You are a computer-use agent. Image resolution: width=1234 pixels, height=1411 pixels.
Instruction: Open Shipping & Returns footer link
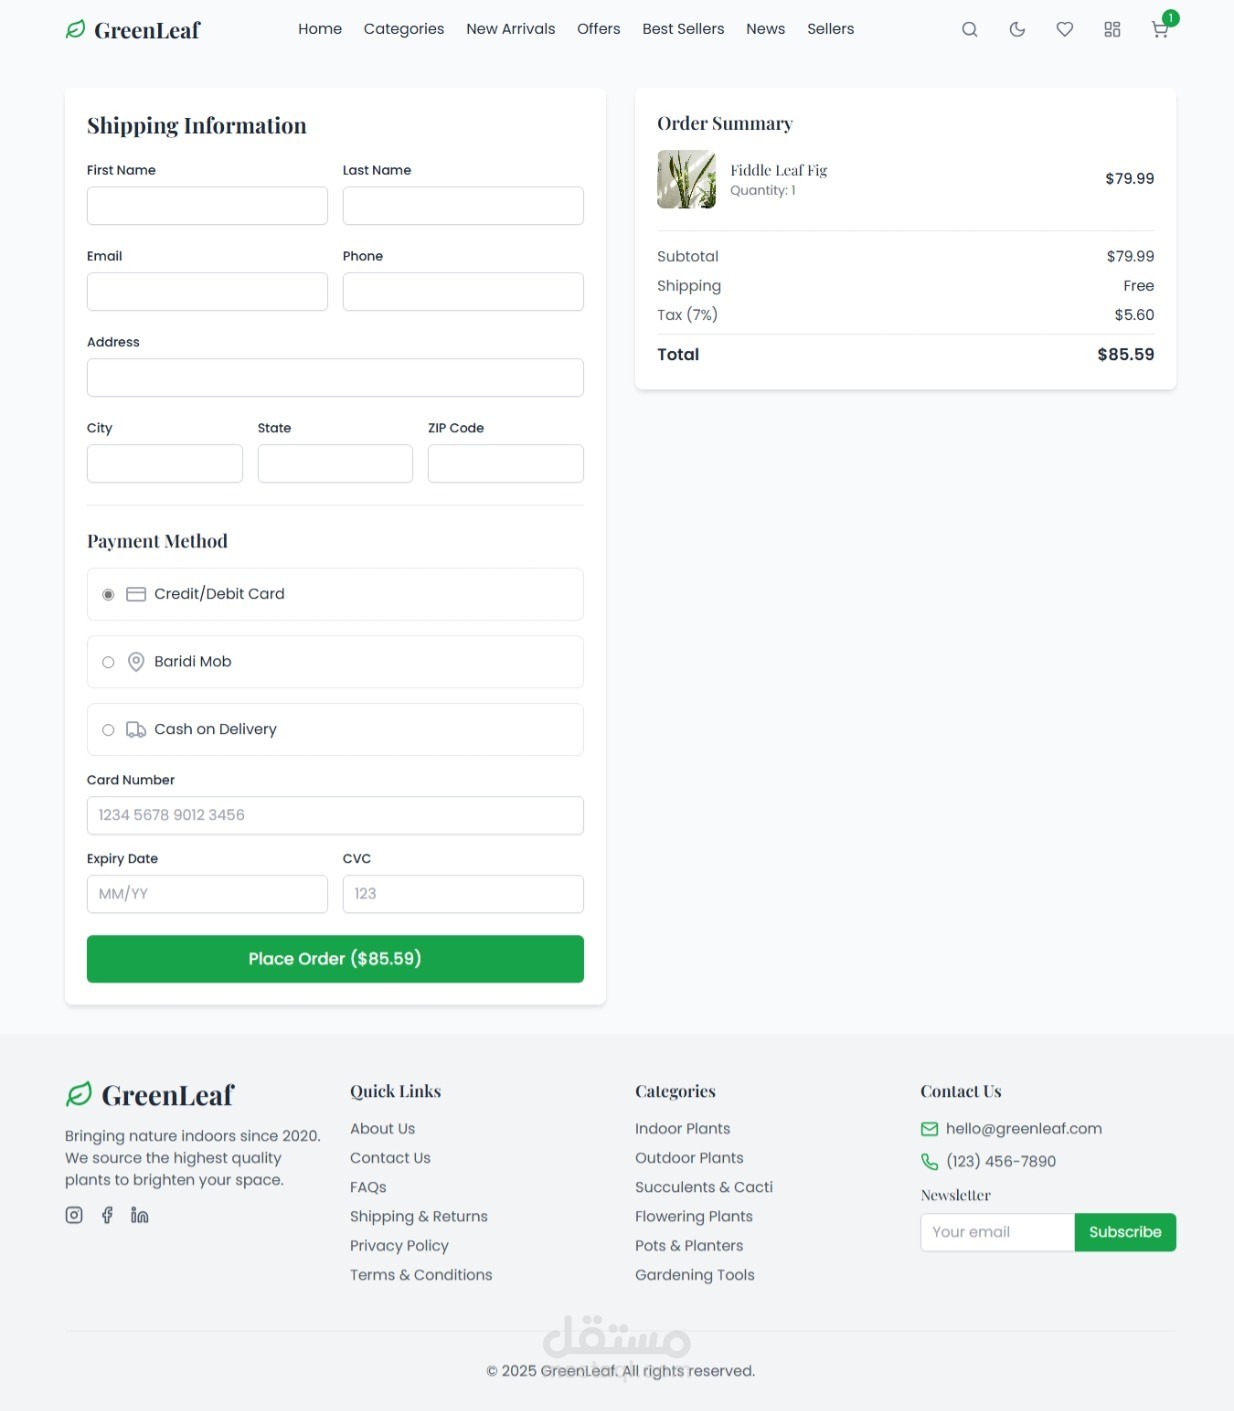click(x=419, y=1216)
